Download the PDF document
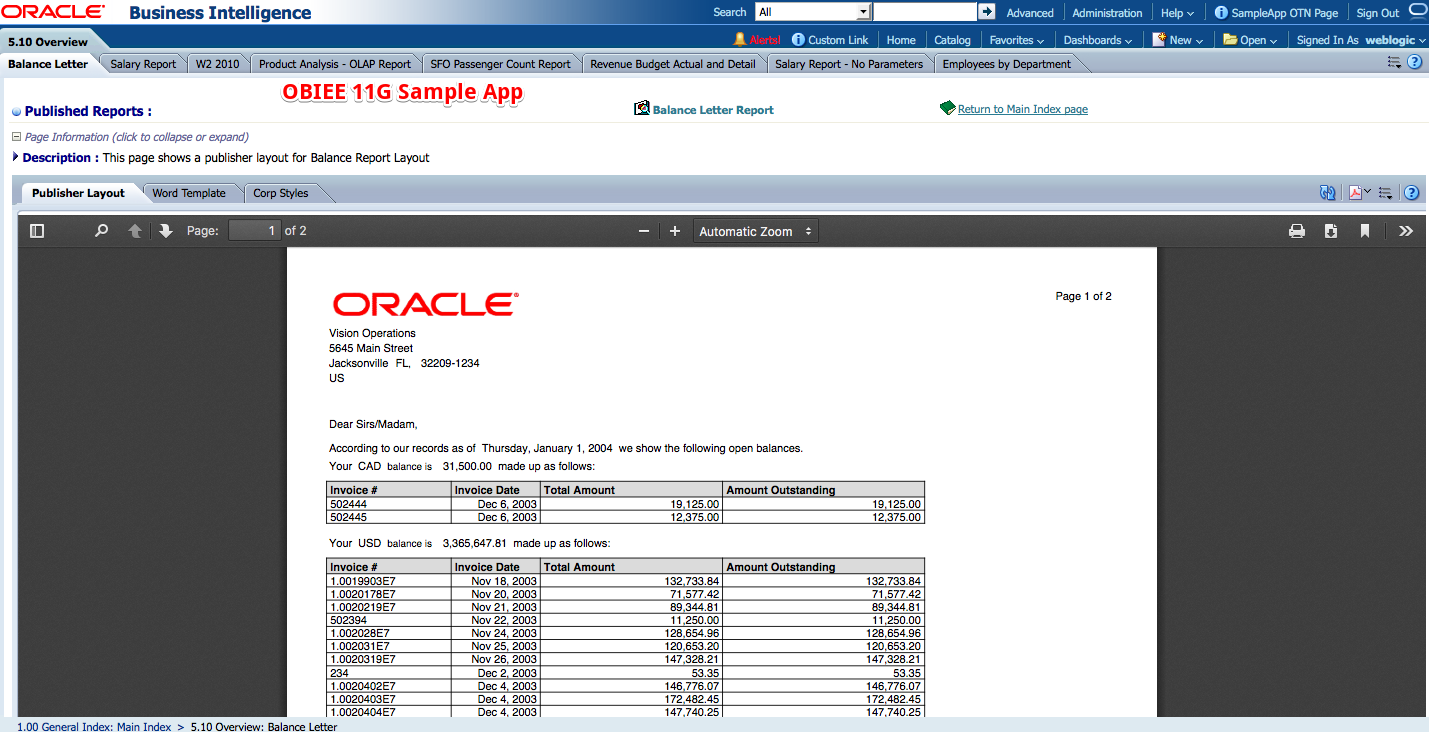1429x732 pixels. pos(1330,230)
